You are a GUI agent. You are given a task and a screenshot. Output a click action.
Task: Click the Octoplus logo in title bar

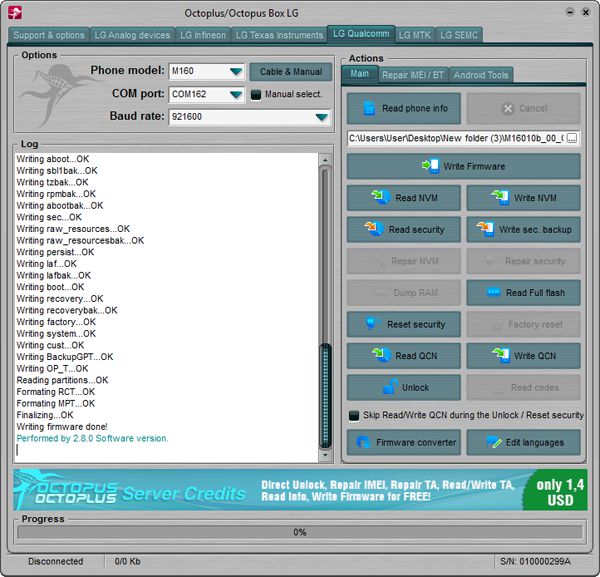point(15,13)
